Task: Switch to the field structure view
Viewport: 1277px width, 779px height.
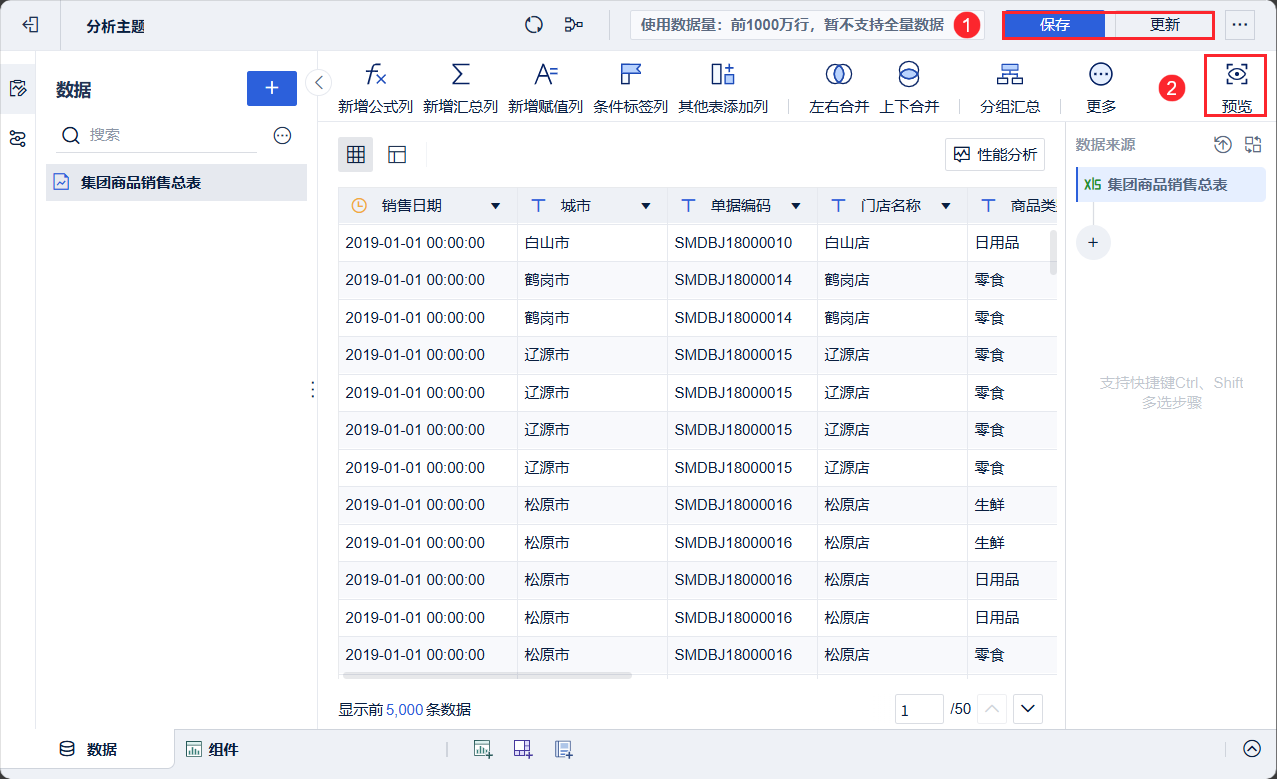Action: coord(397,154)
